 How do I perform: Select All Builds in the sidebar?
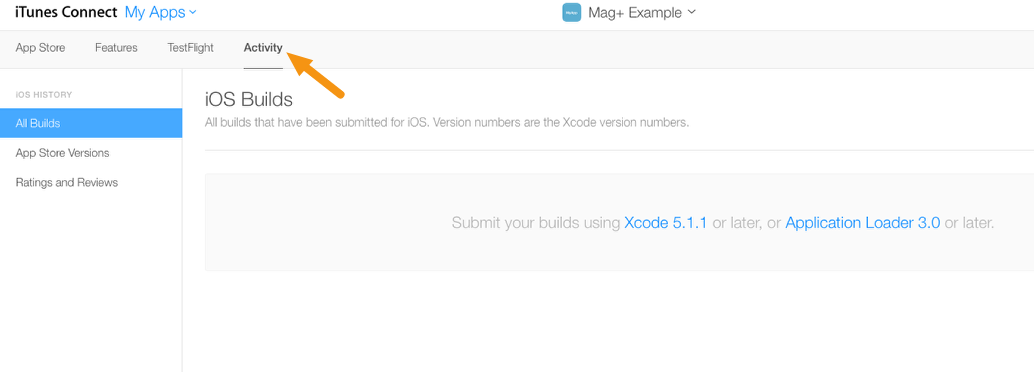pyautogui.click(x=91, y=123)
